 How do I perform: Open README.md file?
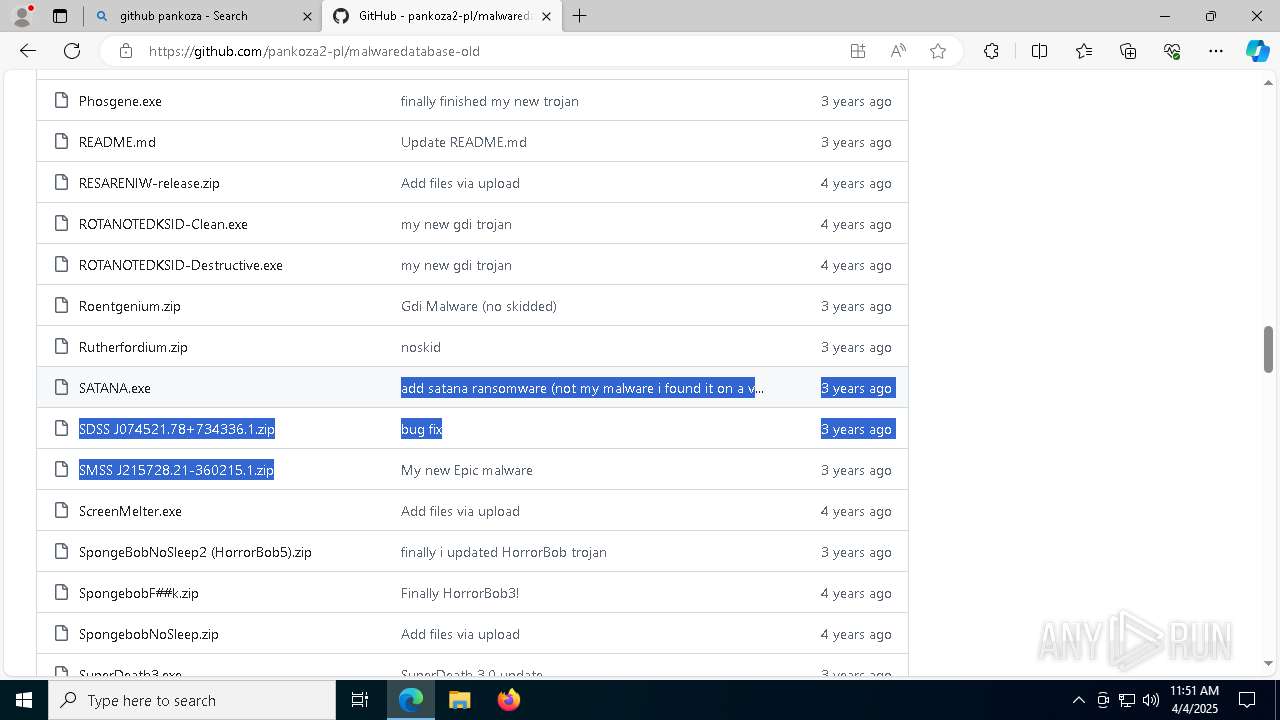[117, 142]
